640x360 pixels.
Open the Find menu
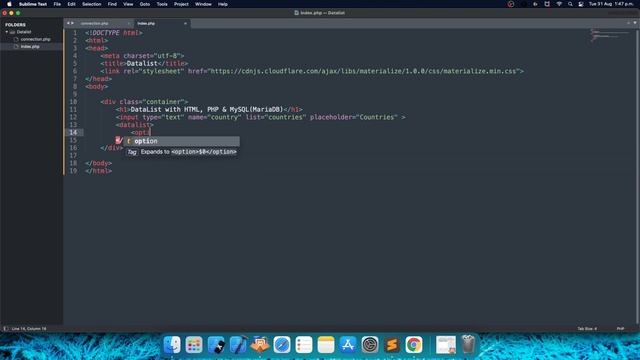click(x=112, y=4)
